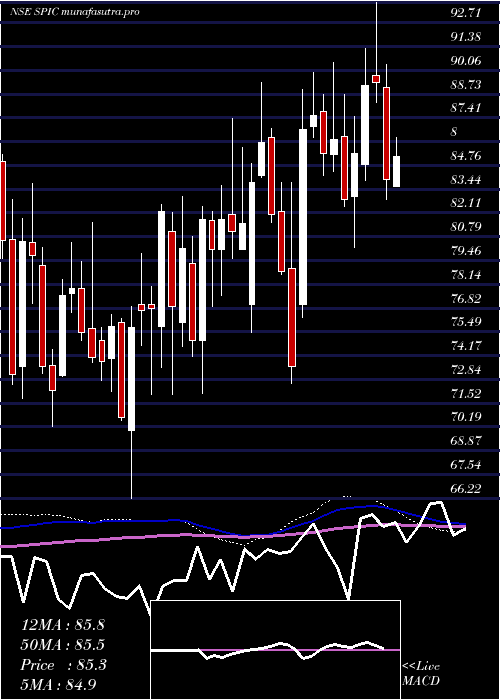500x700 pixels.
Task: Click the 78.14 price axis label
Action: coord(466,275)
